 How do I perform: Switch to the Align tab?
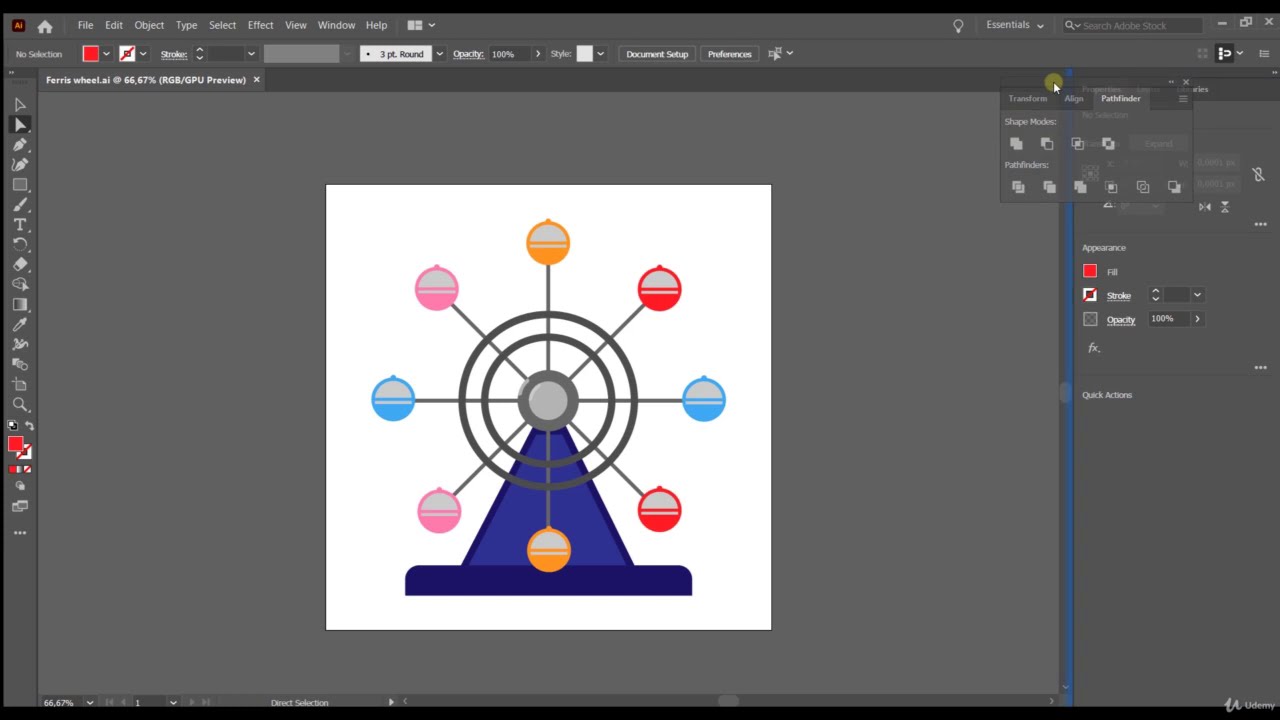1073,98
